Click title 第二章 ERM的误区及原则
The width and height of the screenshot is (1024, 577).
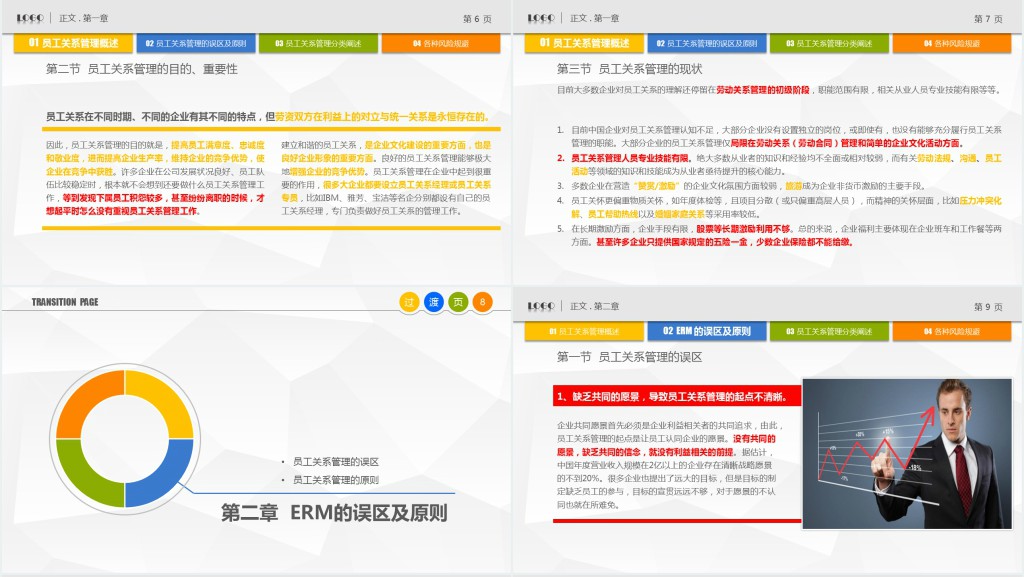[x=334, y=513]
